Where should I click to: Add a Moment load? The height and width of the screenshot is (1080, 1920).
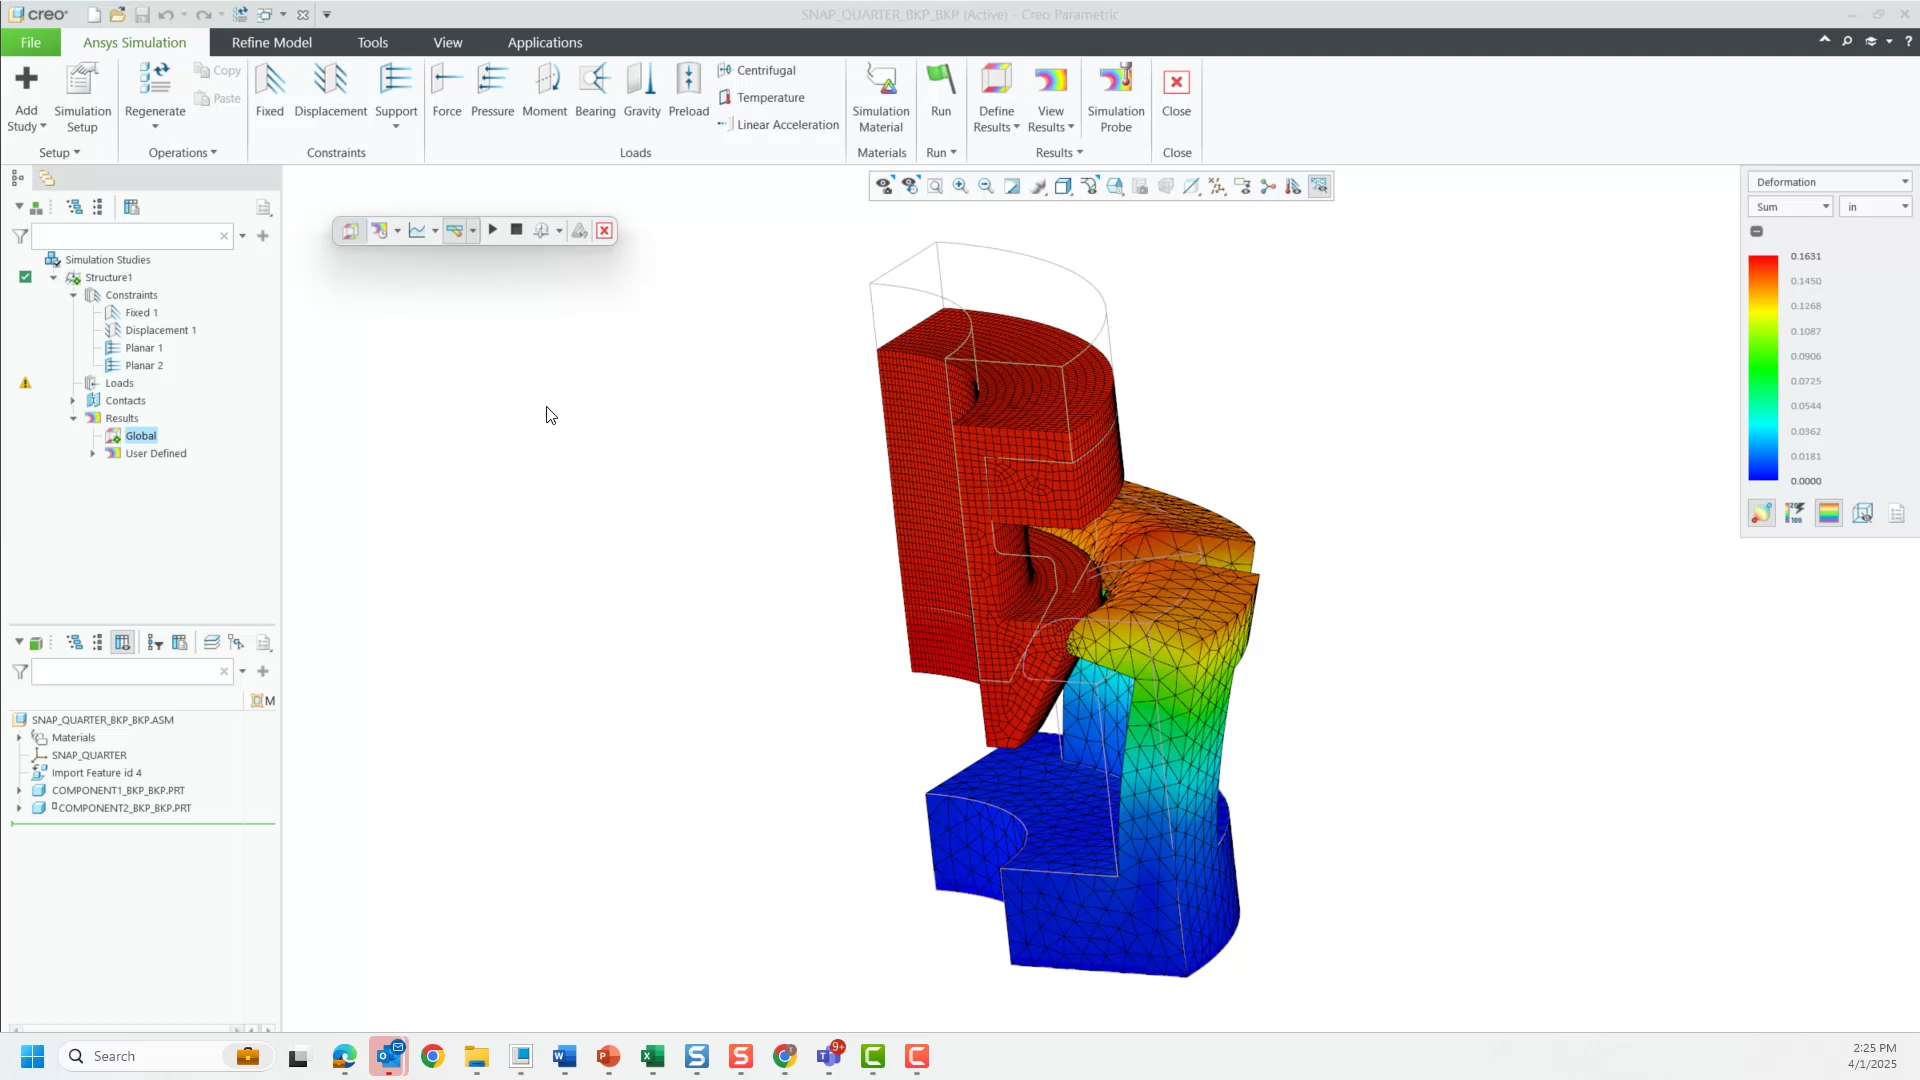pos(544,91)
